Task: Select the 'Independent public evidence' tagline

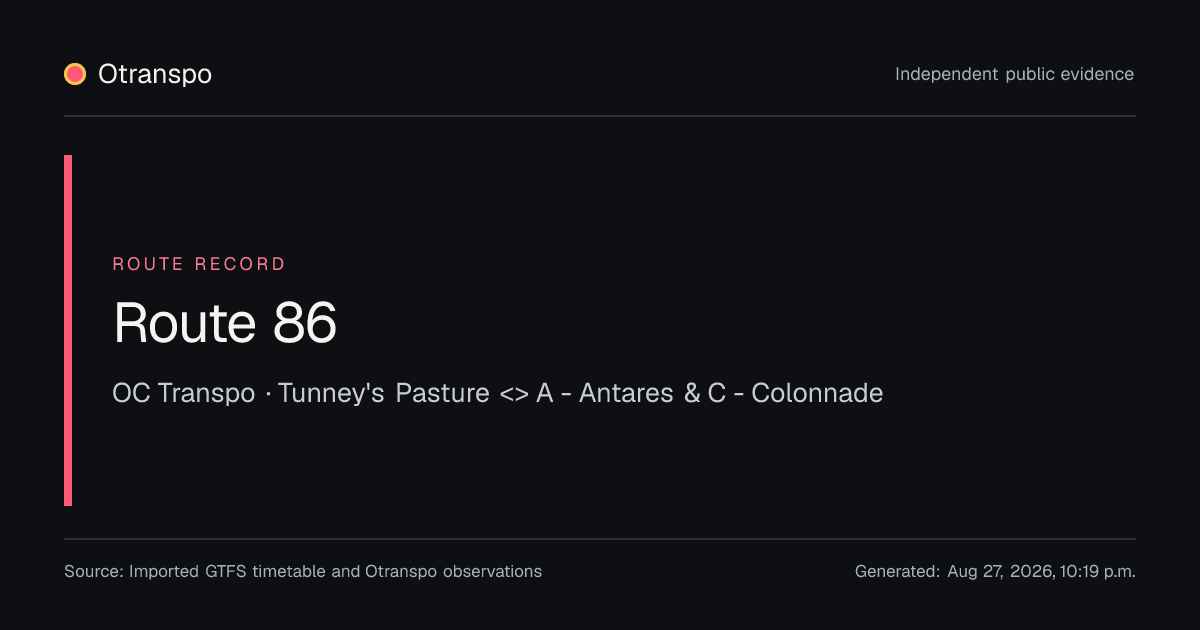Action: click(1014, 74)
